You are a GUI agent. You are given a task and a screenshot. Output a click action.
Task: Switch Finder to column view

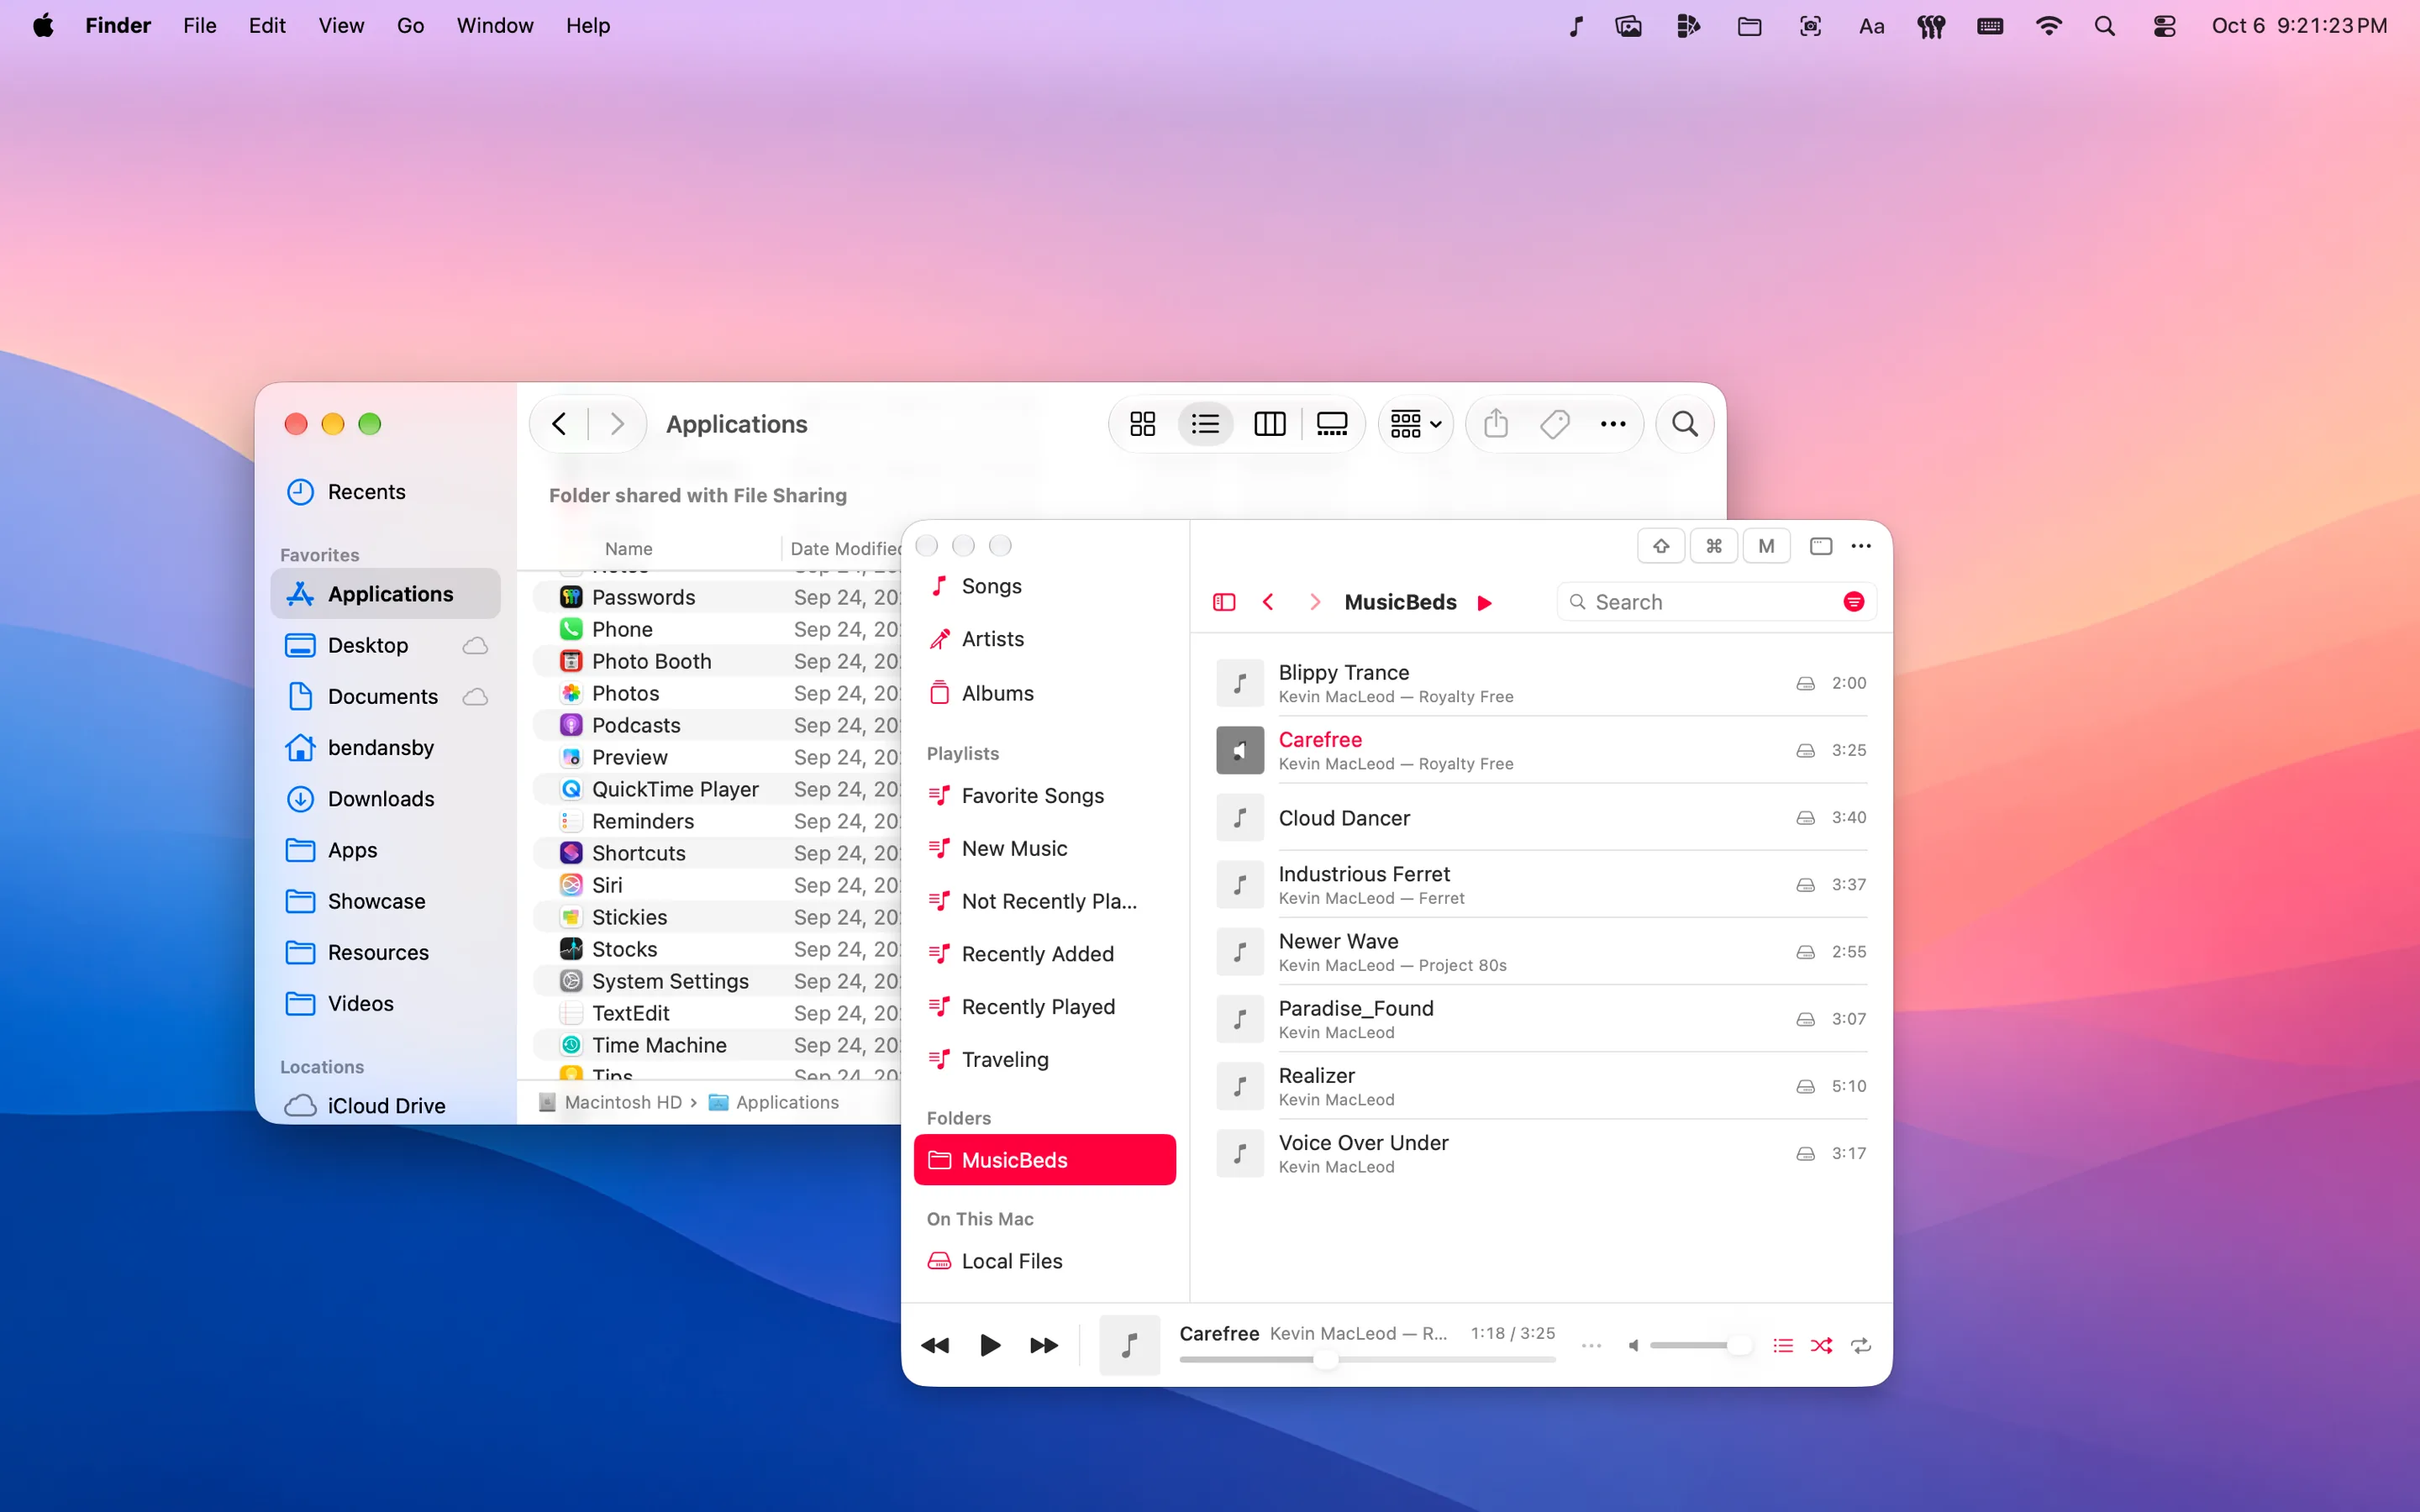tap(1269, 424)
